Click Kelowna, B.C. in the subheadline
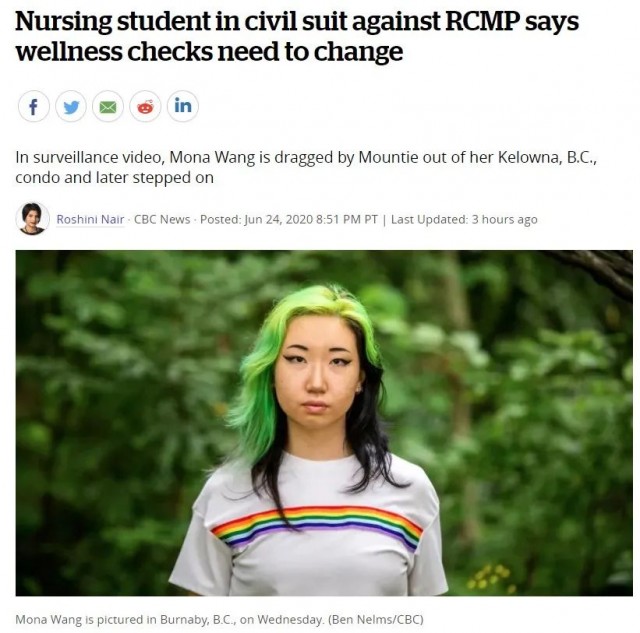This screenshot has width=640, height=633. pyautogui.click(x=547, y=157)
